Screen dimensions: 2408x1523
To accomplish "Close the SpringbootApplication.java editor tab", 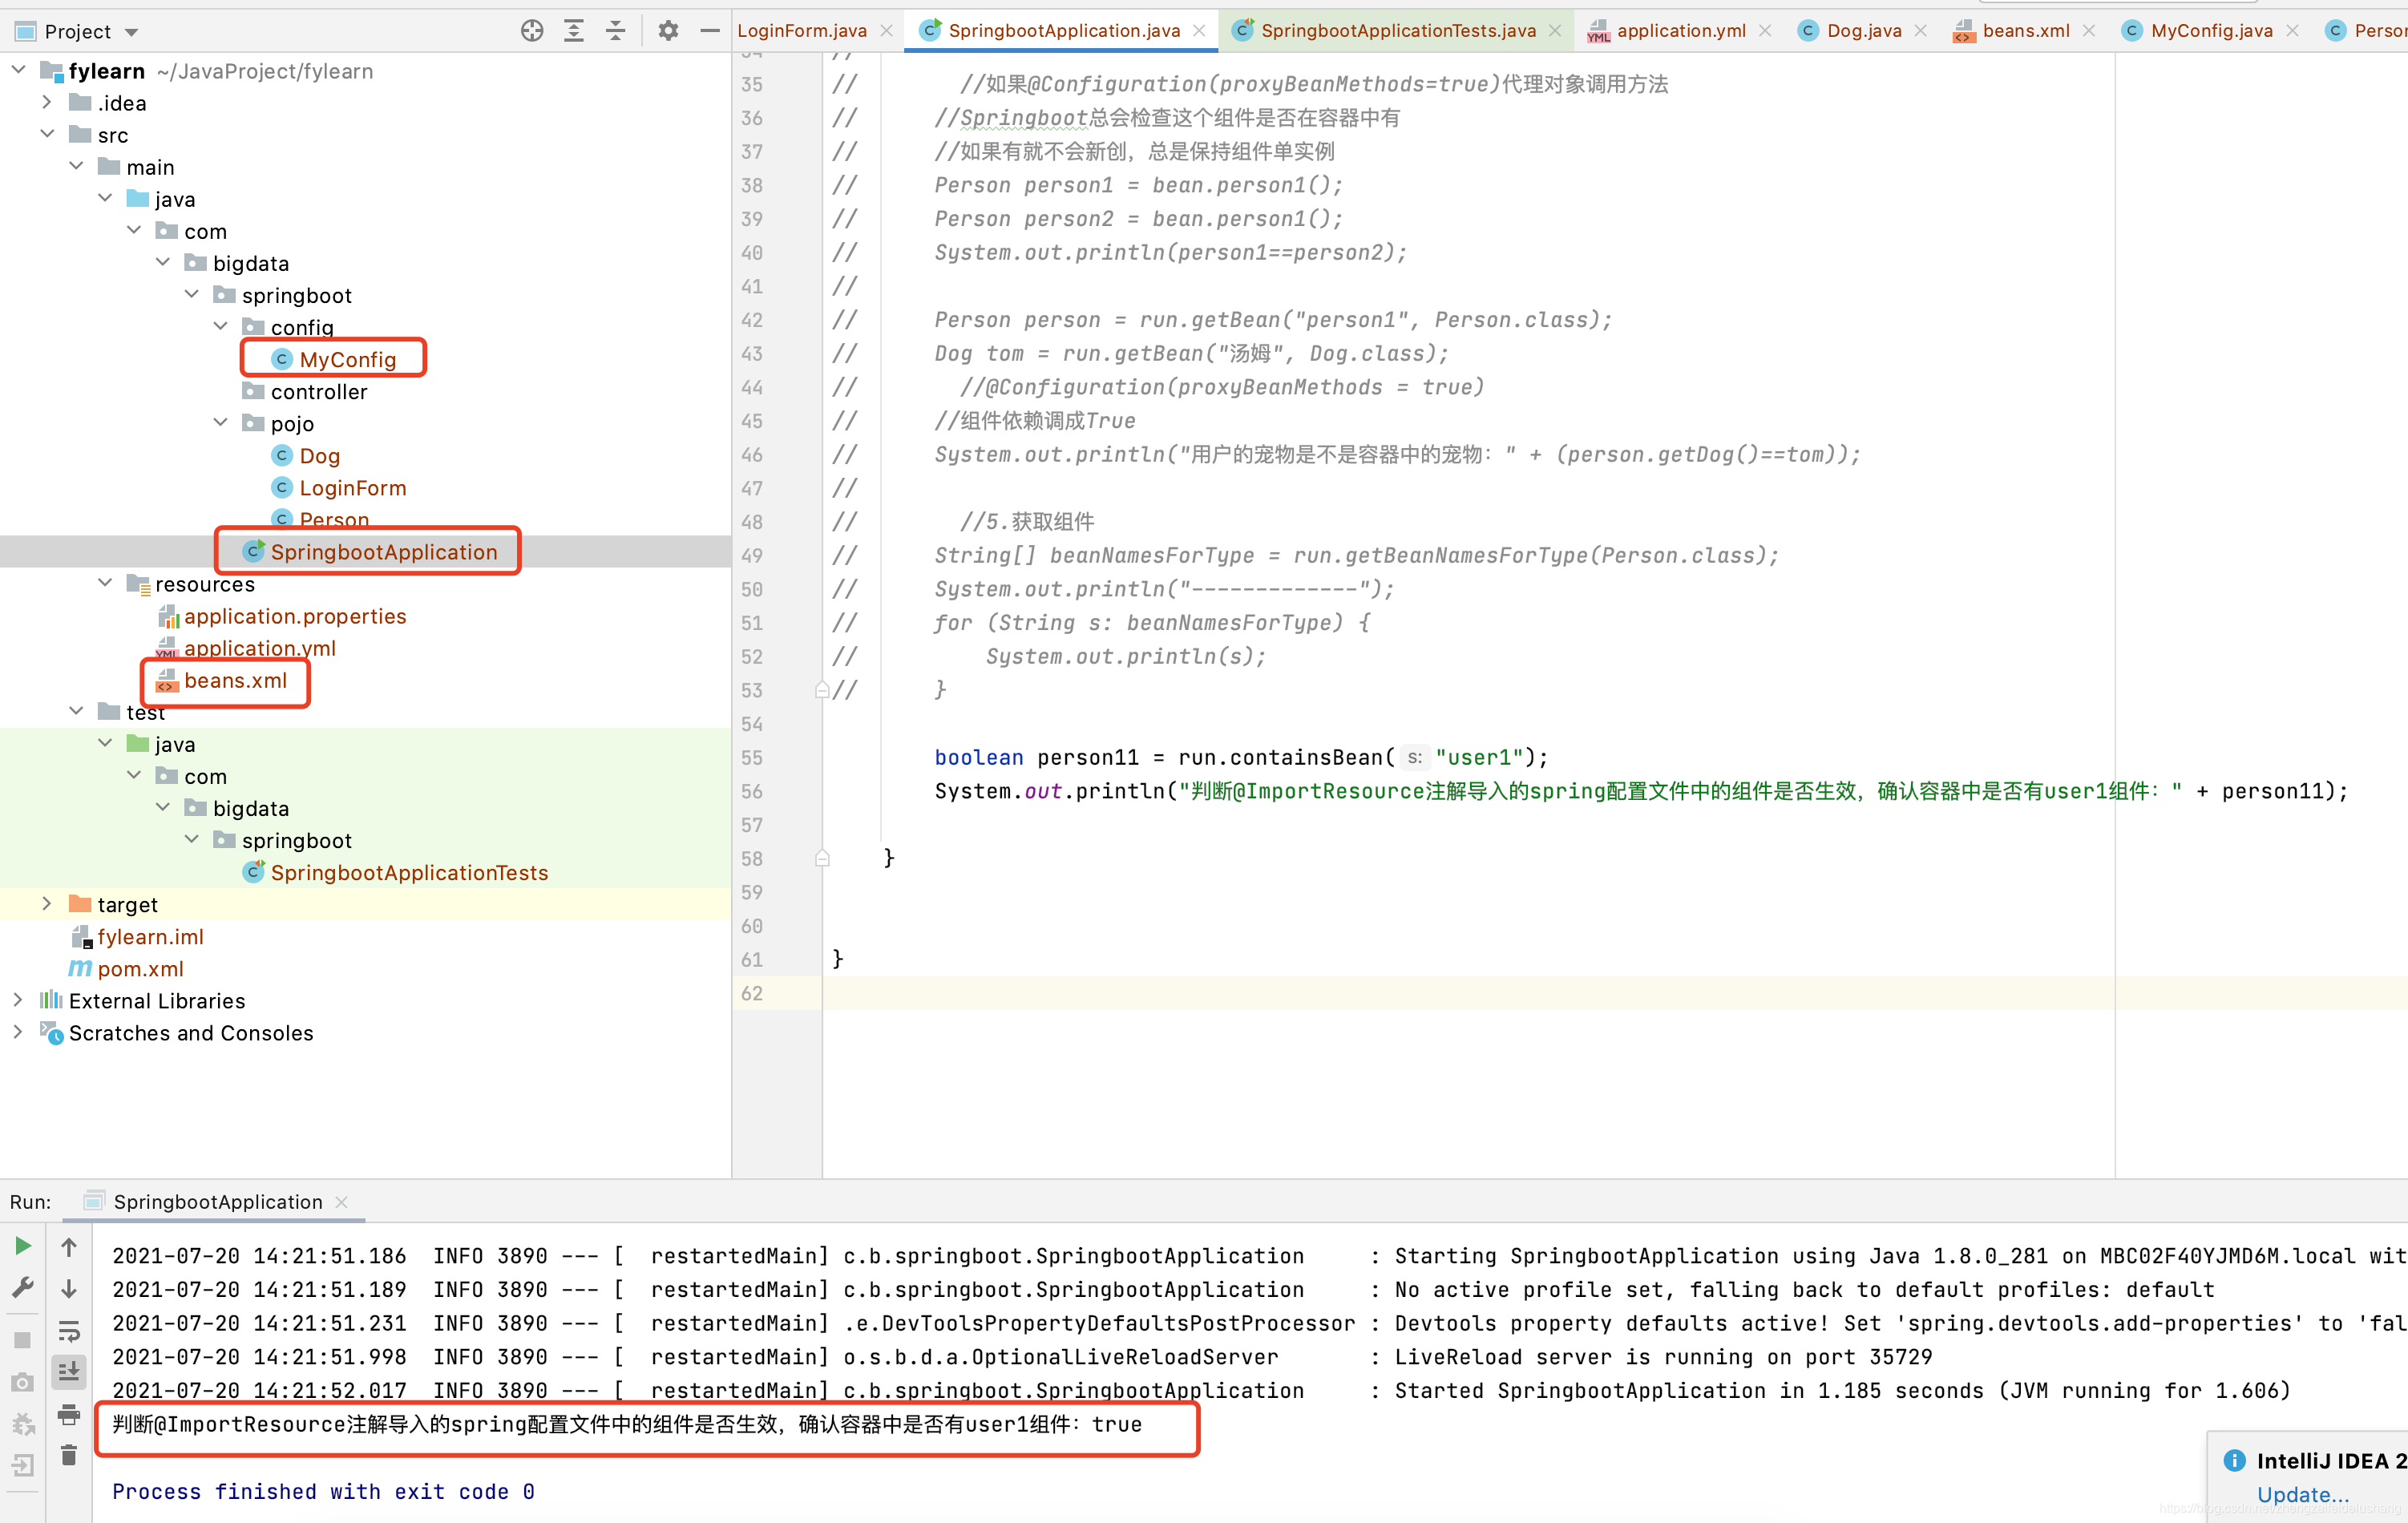I will pos(1199,31).
